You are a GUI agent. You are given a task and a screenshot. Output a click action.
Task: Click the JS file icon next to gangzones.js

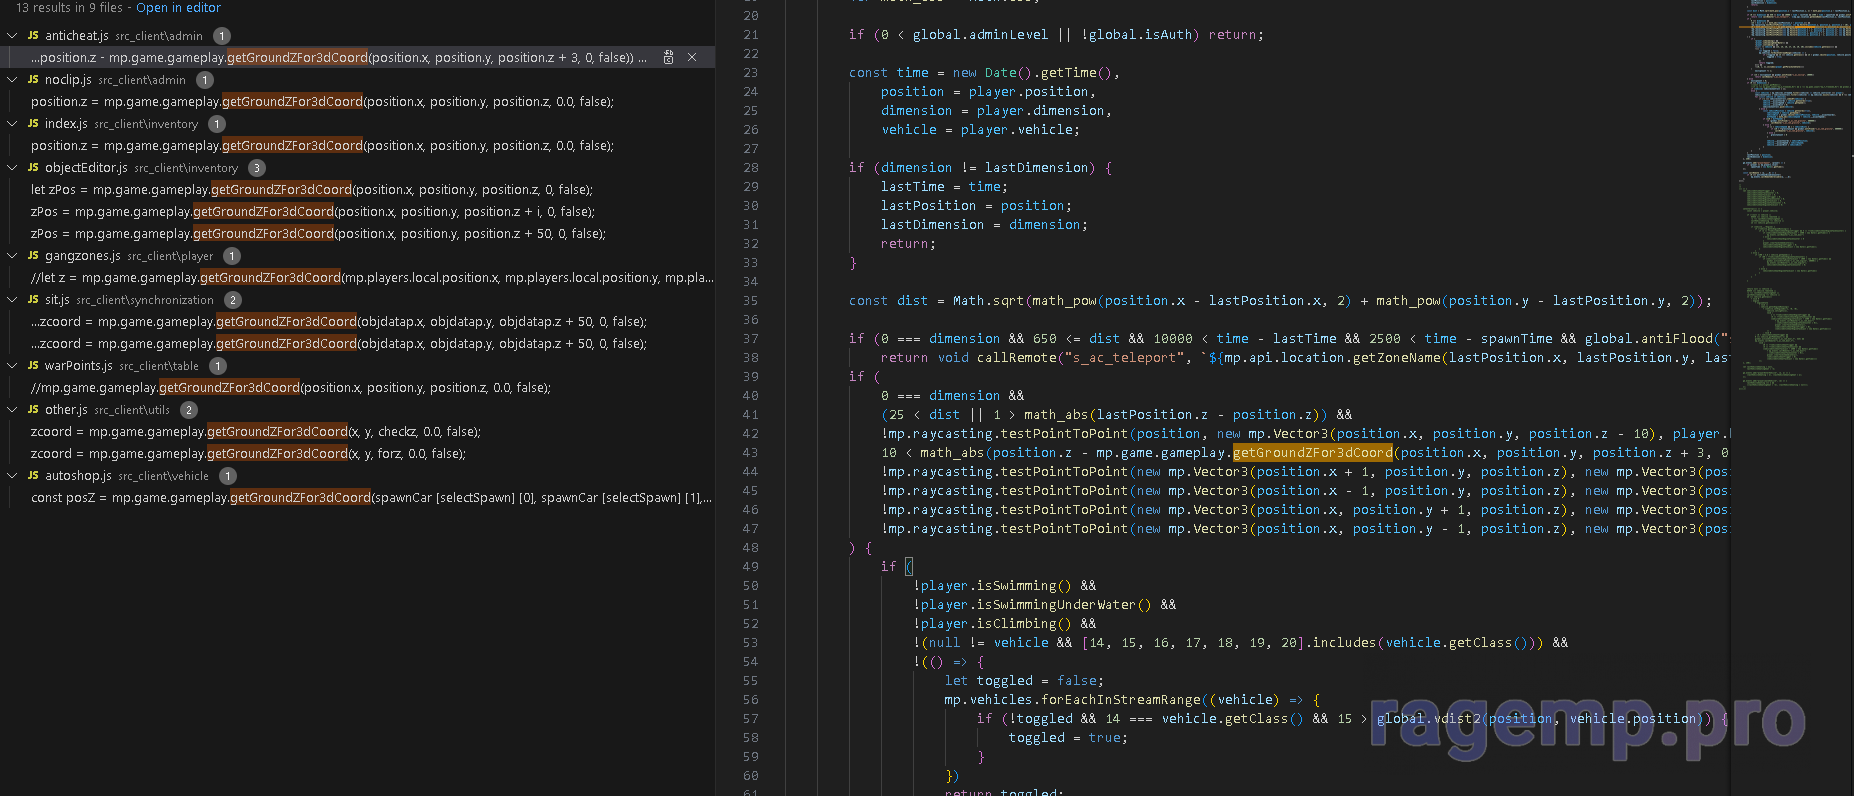click(x=33, y=255)
